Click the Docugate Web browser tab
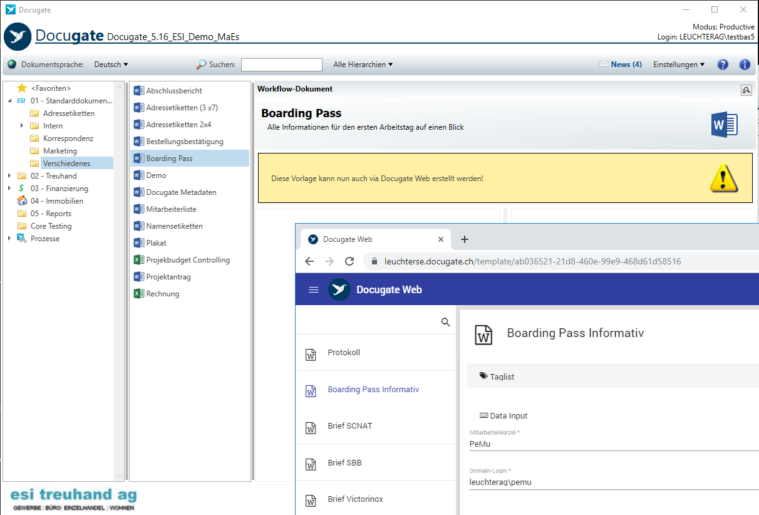Viewport: 759px width, 515px height. [x=376, y=239]
